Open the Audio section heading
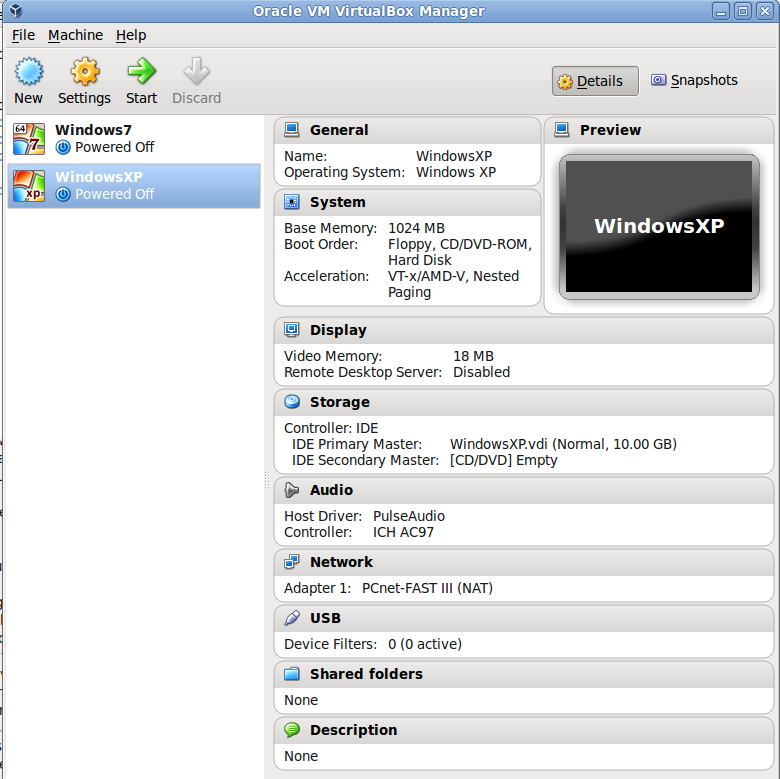This screenshot has width=780, height=779. (331, 490)
